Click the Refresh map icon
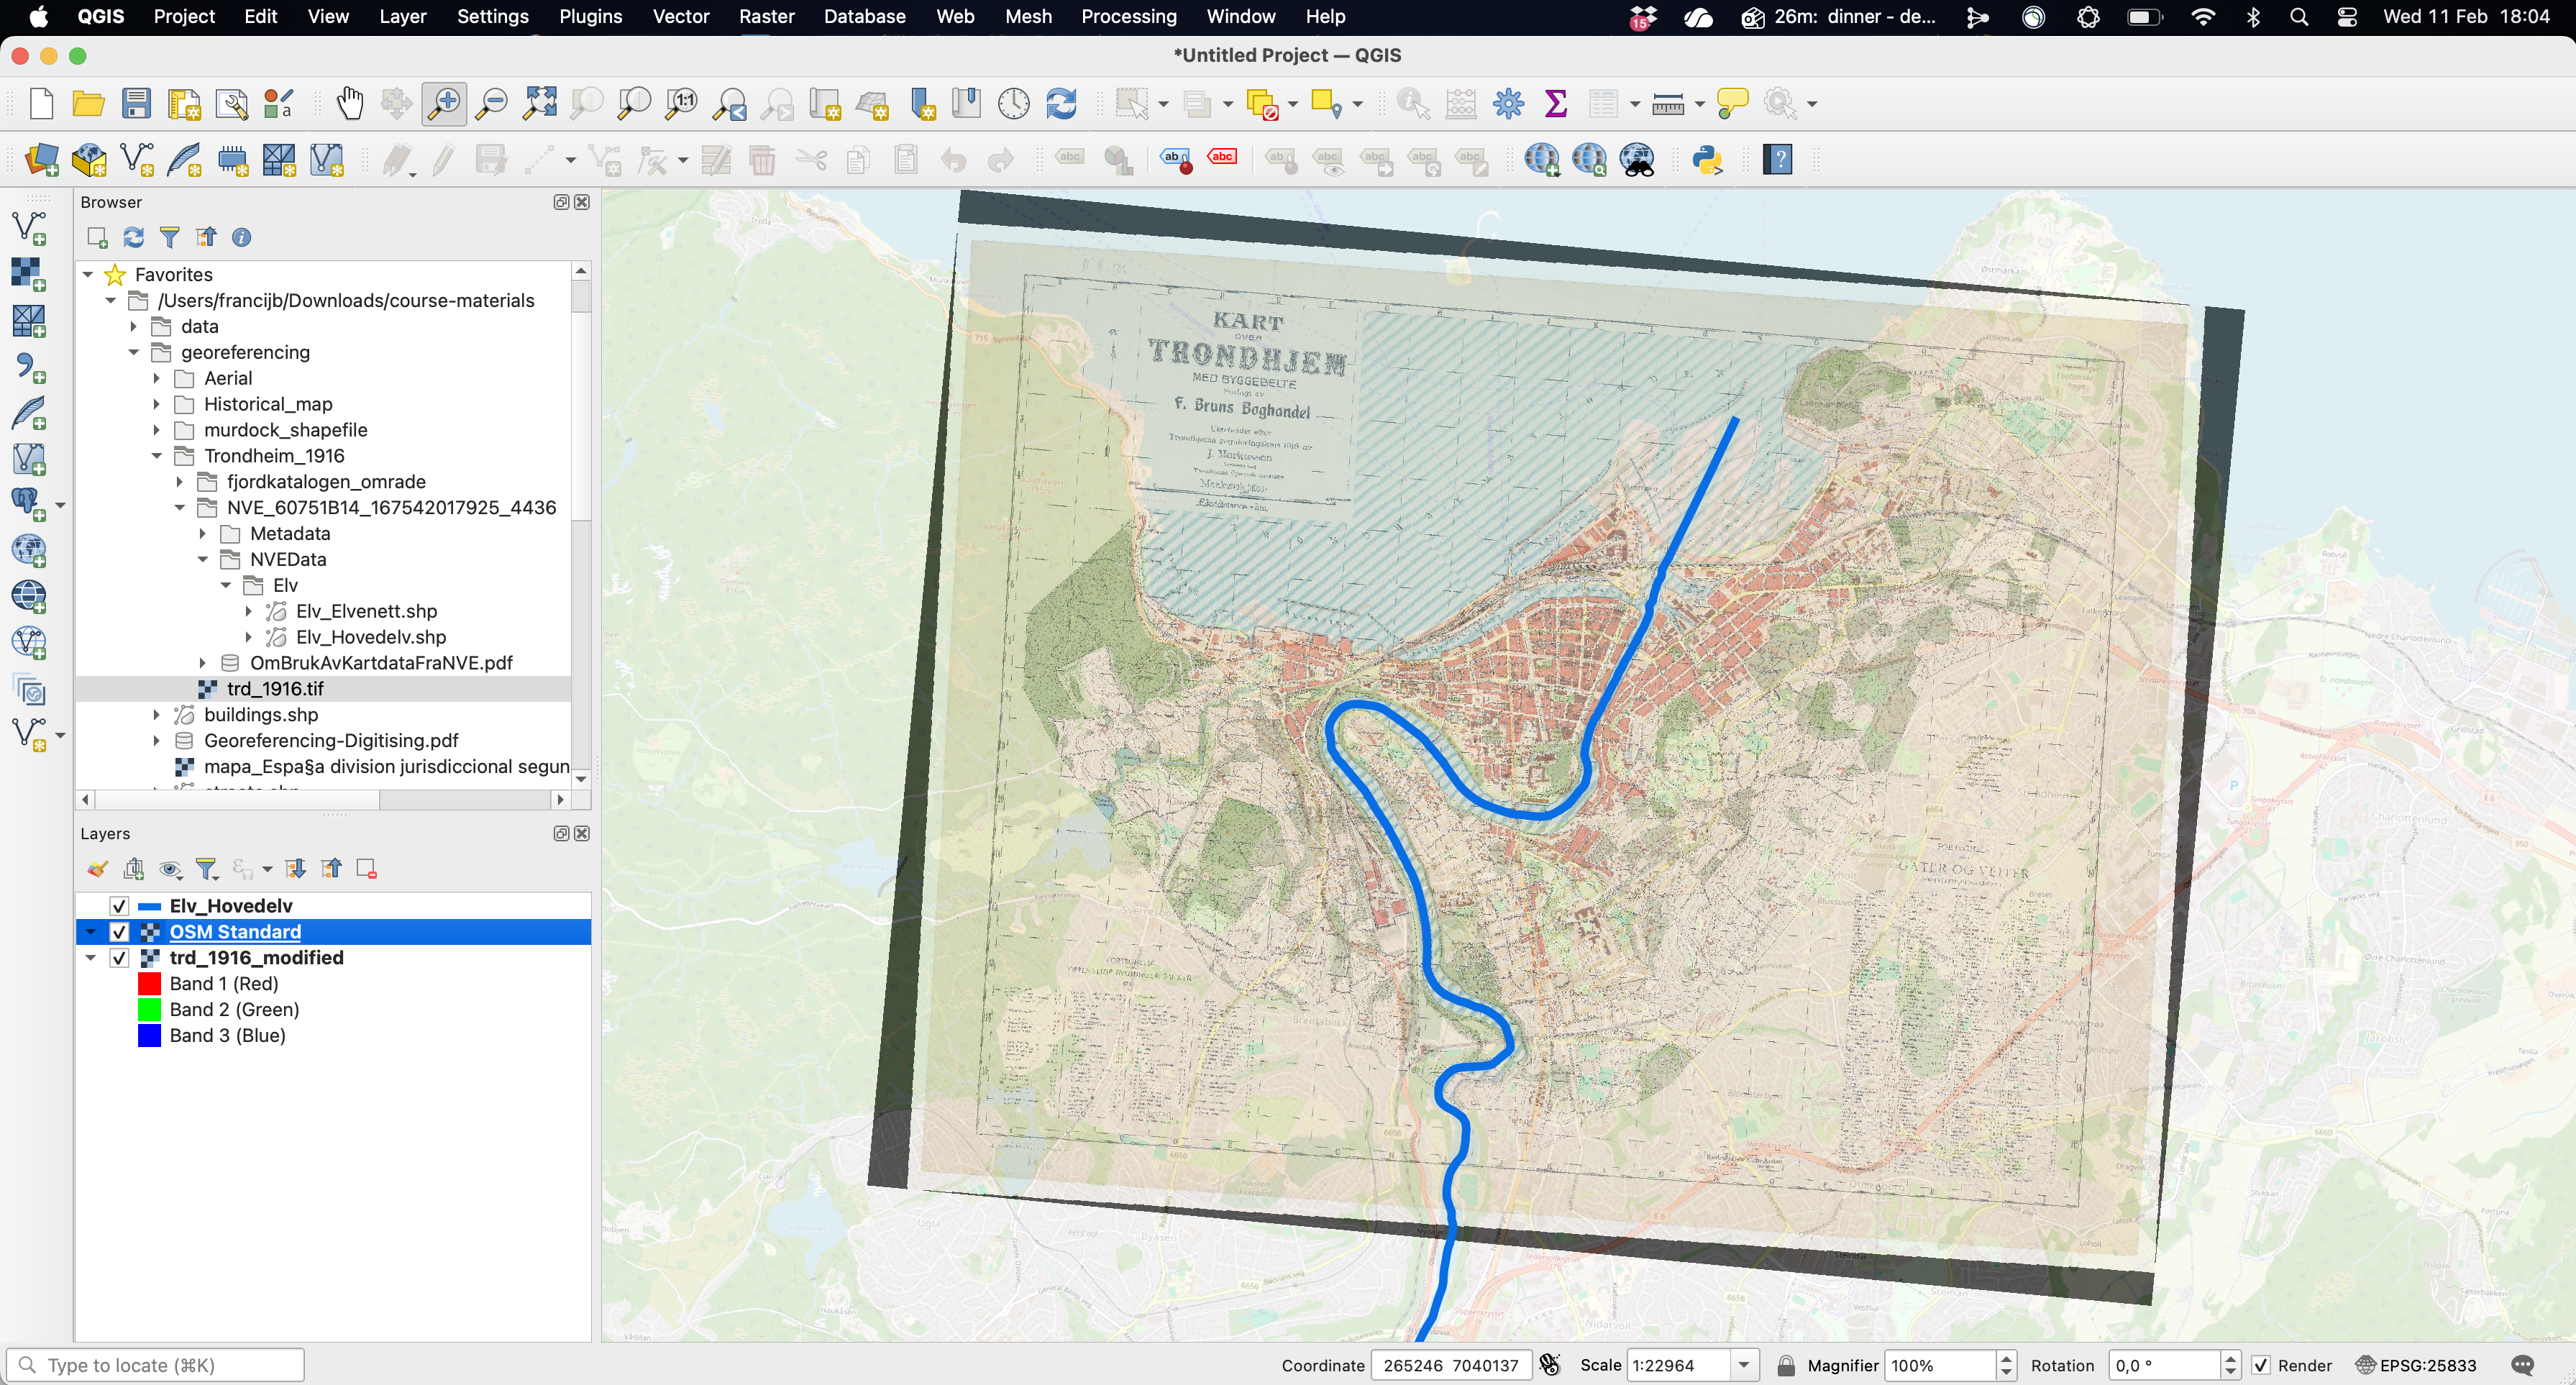Screen dimensions: 2576x1385 coord(1061,104)
